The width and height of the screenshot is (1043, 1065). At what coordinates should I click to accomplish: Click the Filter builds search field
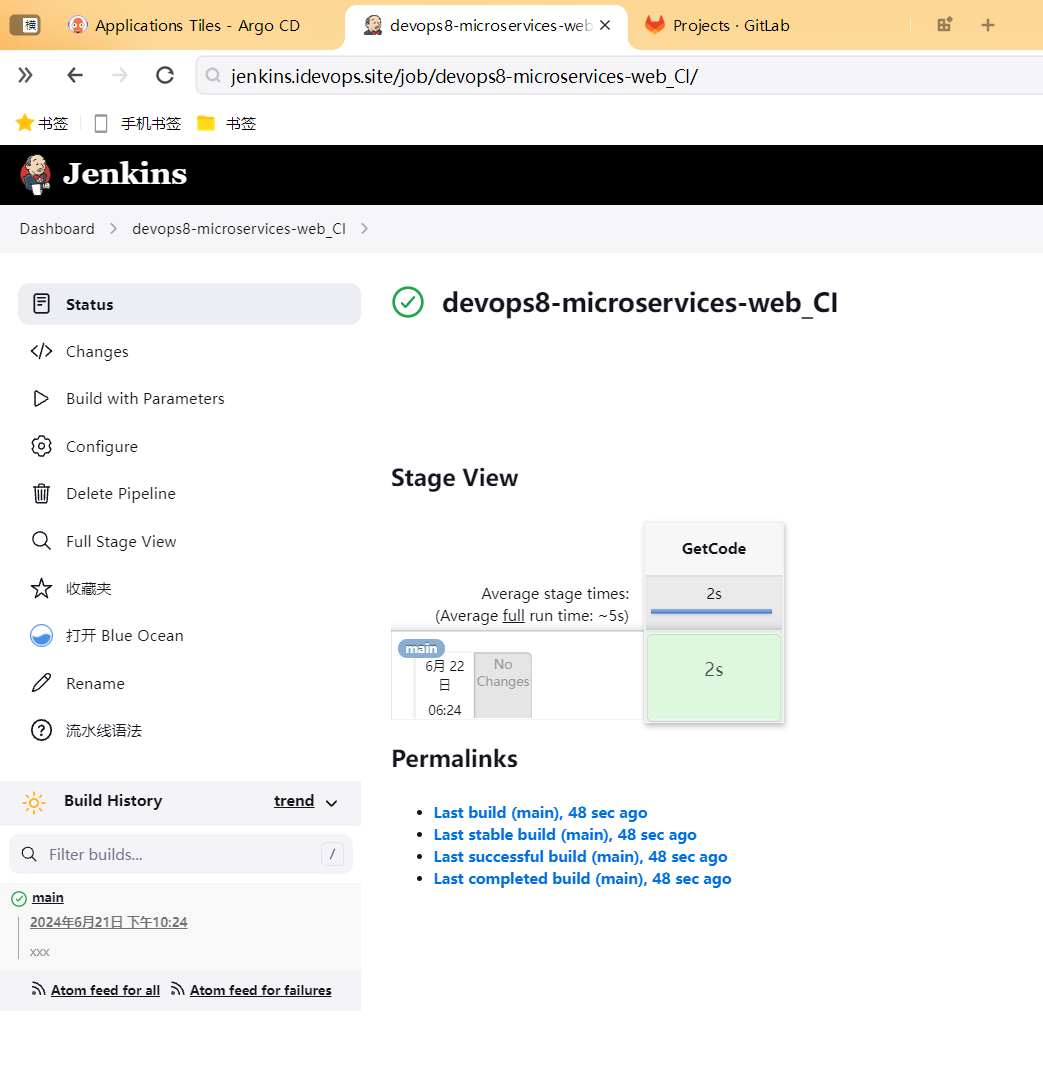point(181,854)
